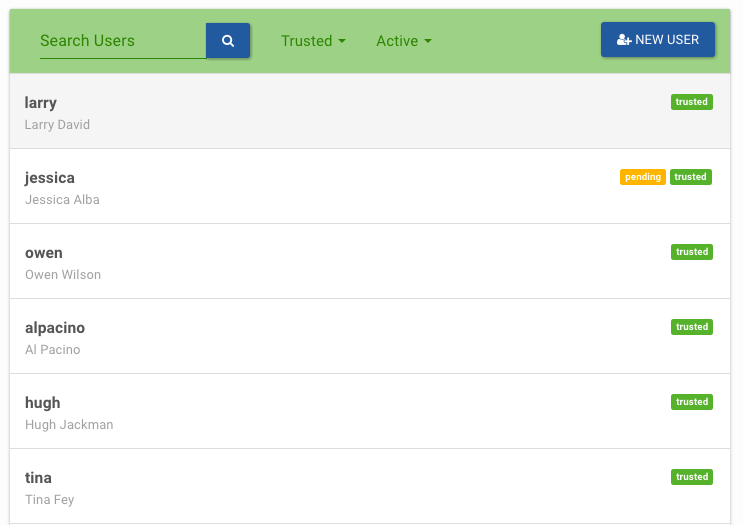The height and width of the screenshot is (525, 743).
Task: Click the NEW USER button
Action: 658,40
